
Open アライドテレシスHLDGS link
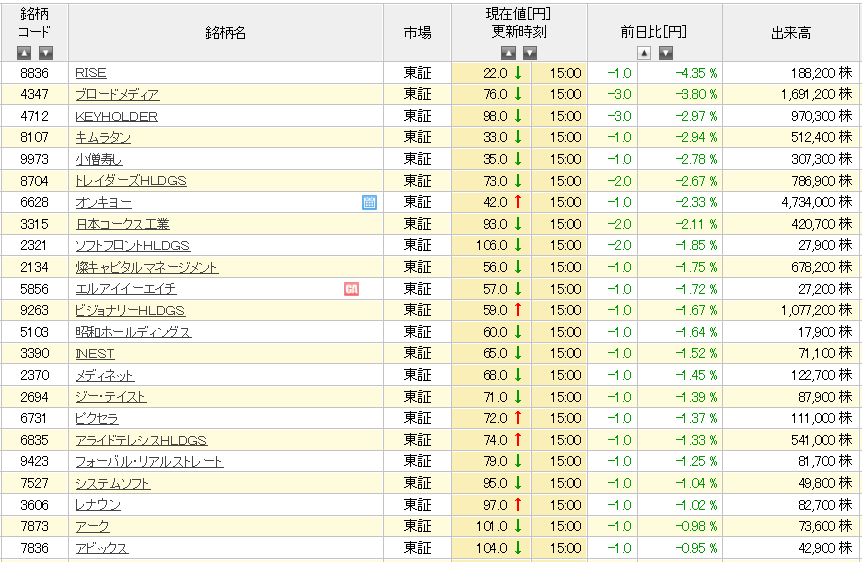coord(141,440)
